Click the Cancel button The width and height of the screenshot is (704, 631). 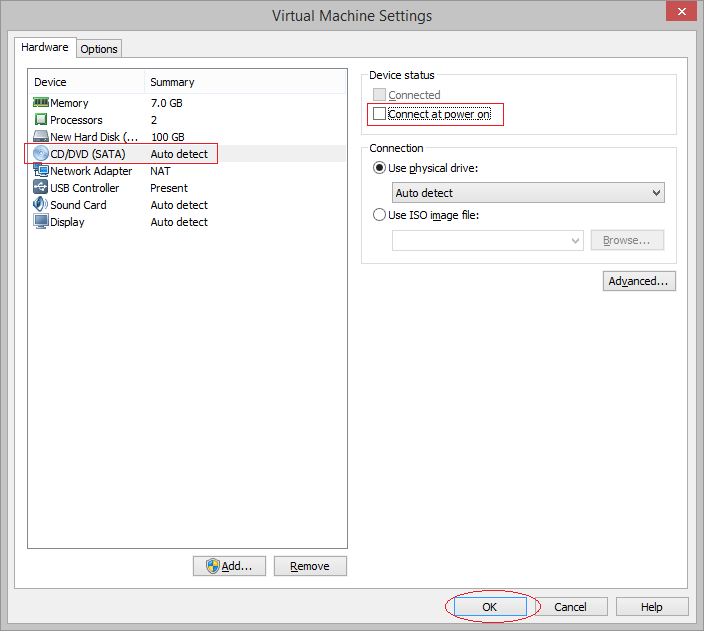pos(570,607)
